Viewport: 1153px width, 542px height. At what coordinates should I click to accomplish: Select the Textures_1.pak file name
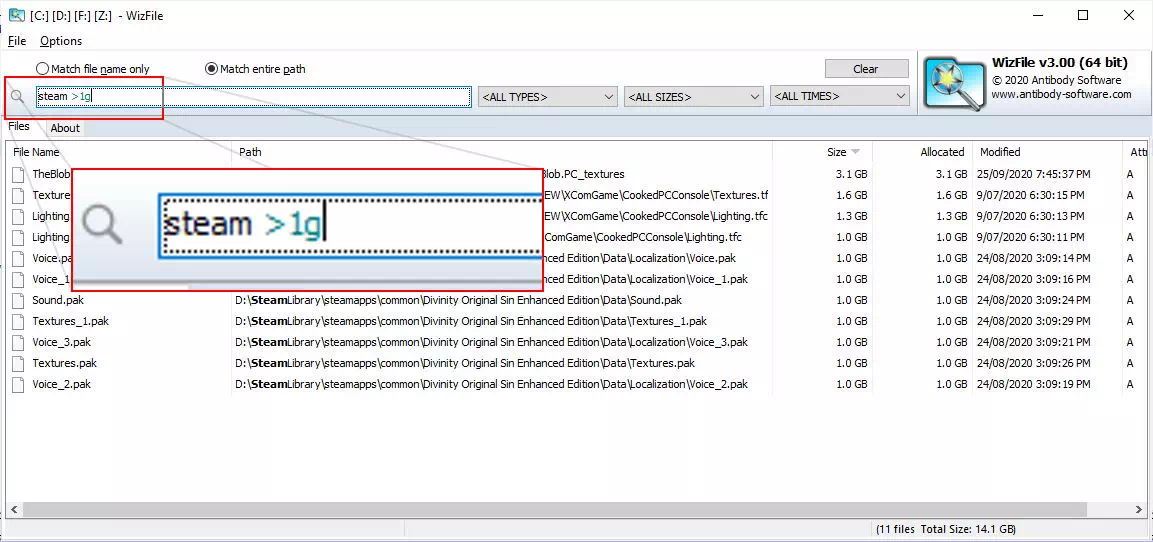(71, 321)
